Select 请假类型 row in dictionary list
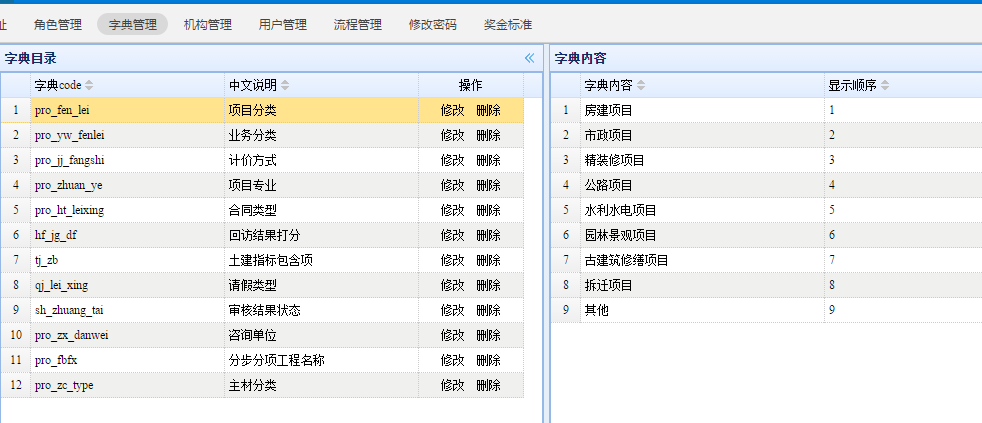The height and width of the screenshot is (423, 982). (x=252, y=285)
